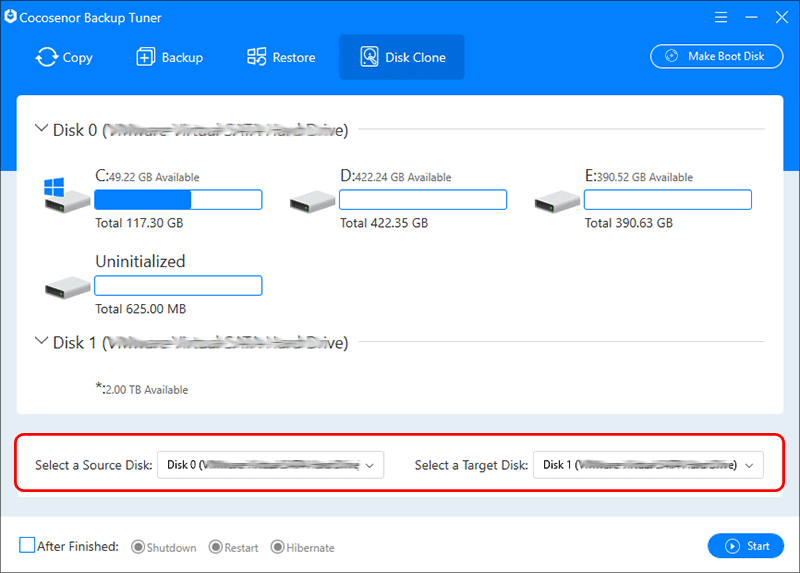This screenshot has width=800, height=573.
Task: Click the 'Total 117.30 GB' text
Action: click(x=139, y=223)
